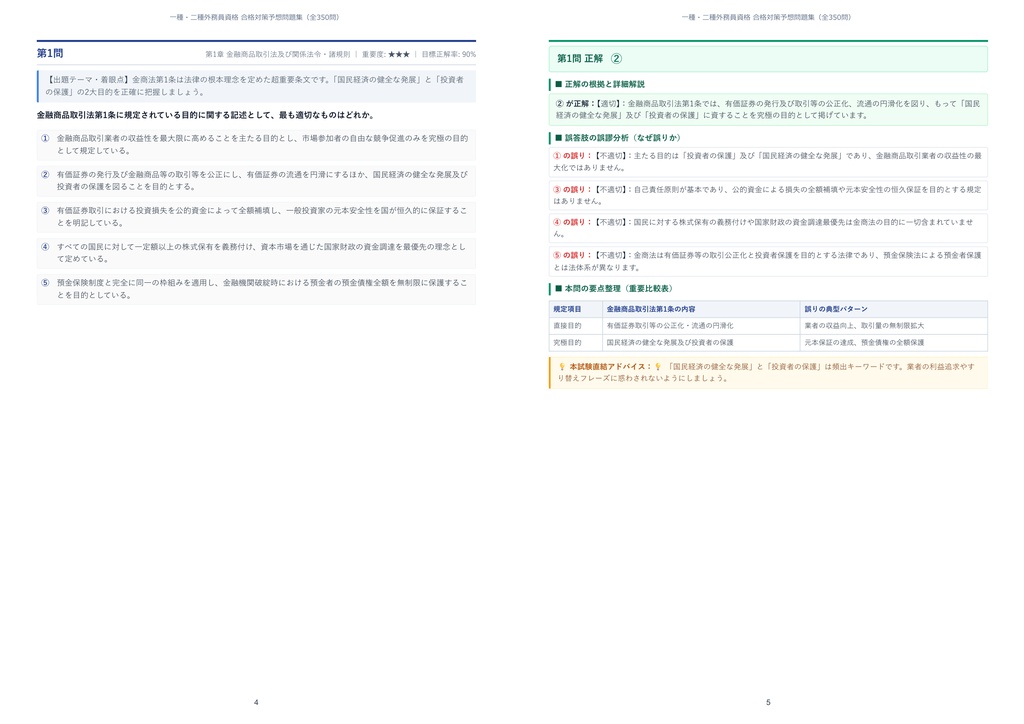Select answer text 金融商品取引業者の収益性を最大限に高める…
Image resolution: width=1024 pixels, height=724 pixels.
262,144
